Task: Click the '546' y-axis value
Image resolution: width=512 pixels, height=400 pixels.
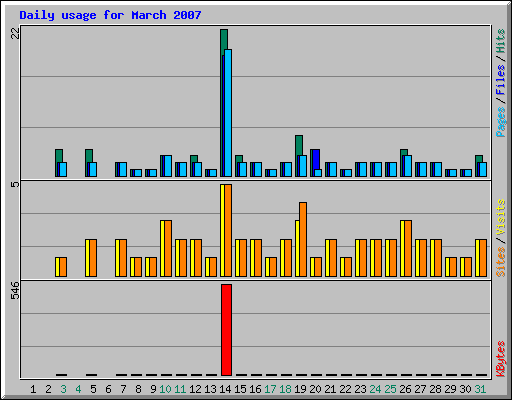Action: (15, 290)
